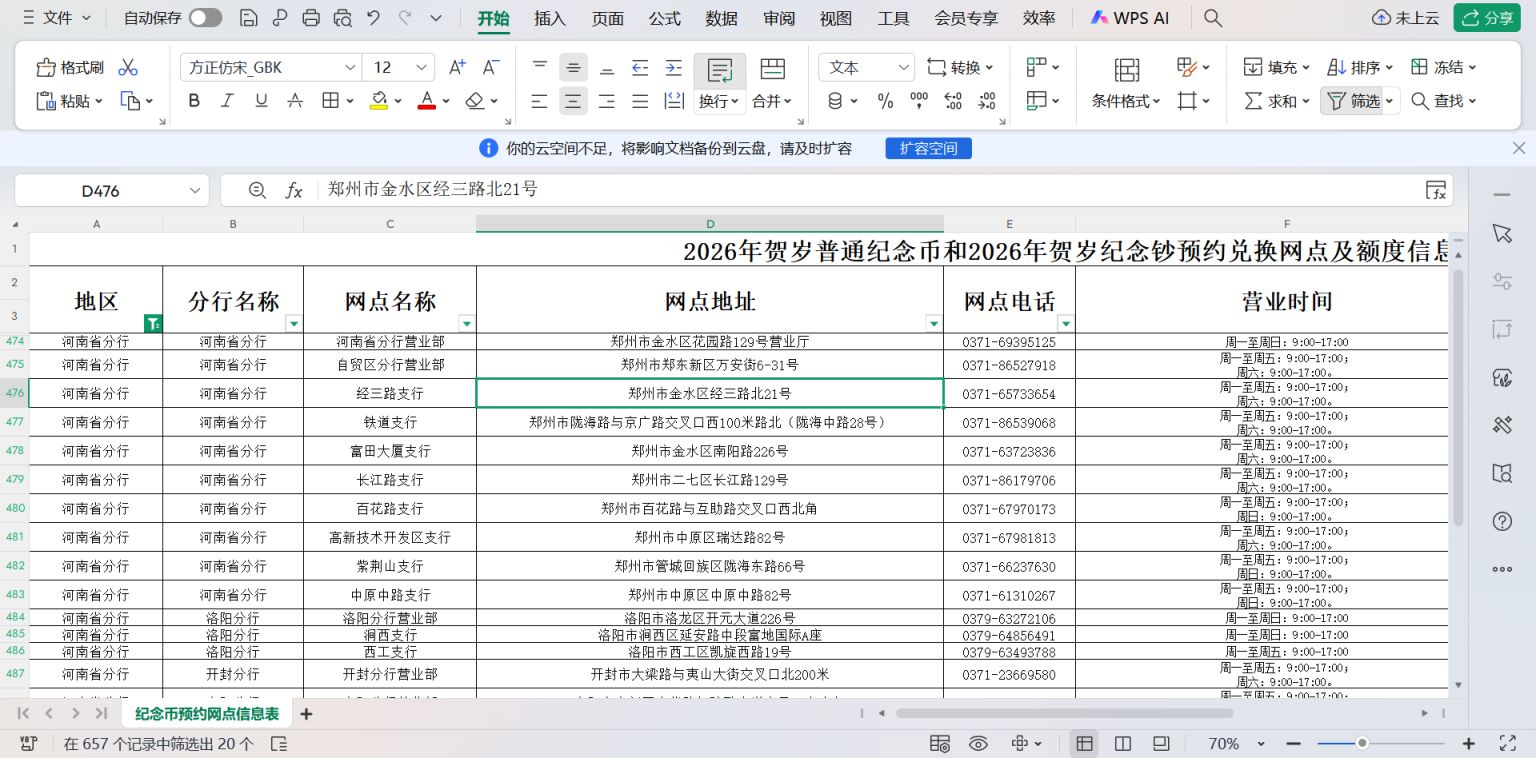Image resolution: width=1536 pixels, height=758 pixels.
Task: Open the 文件 menu
Action: click(56, 18)
